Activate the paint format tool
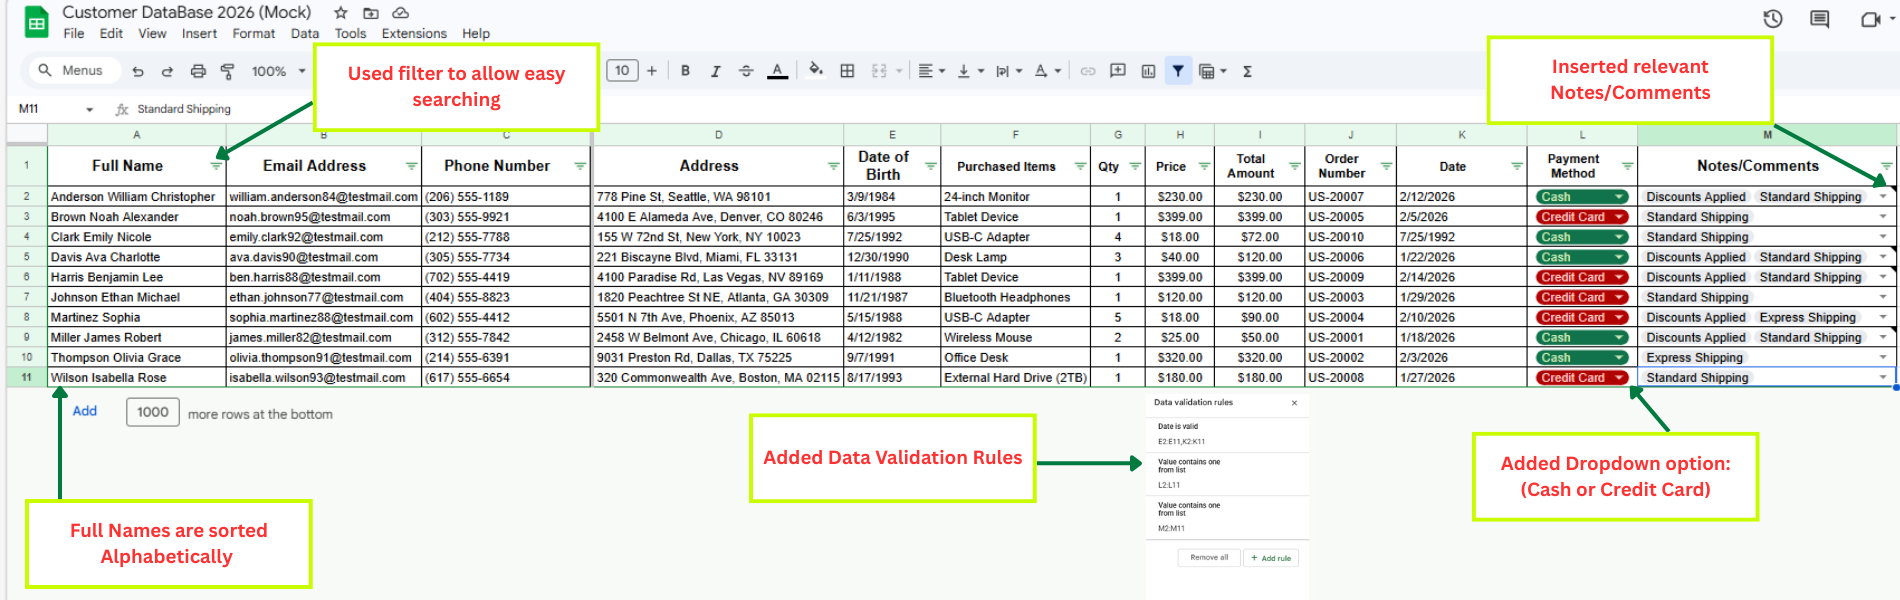1900x600 pixels. 227,71
